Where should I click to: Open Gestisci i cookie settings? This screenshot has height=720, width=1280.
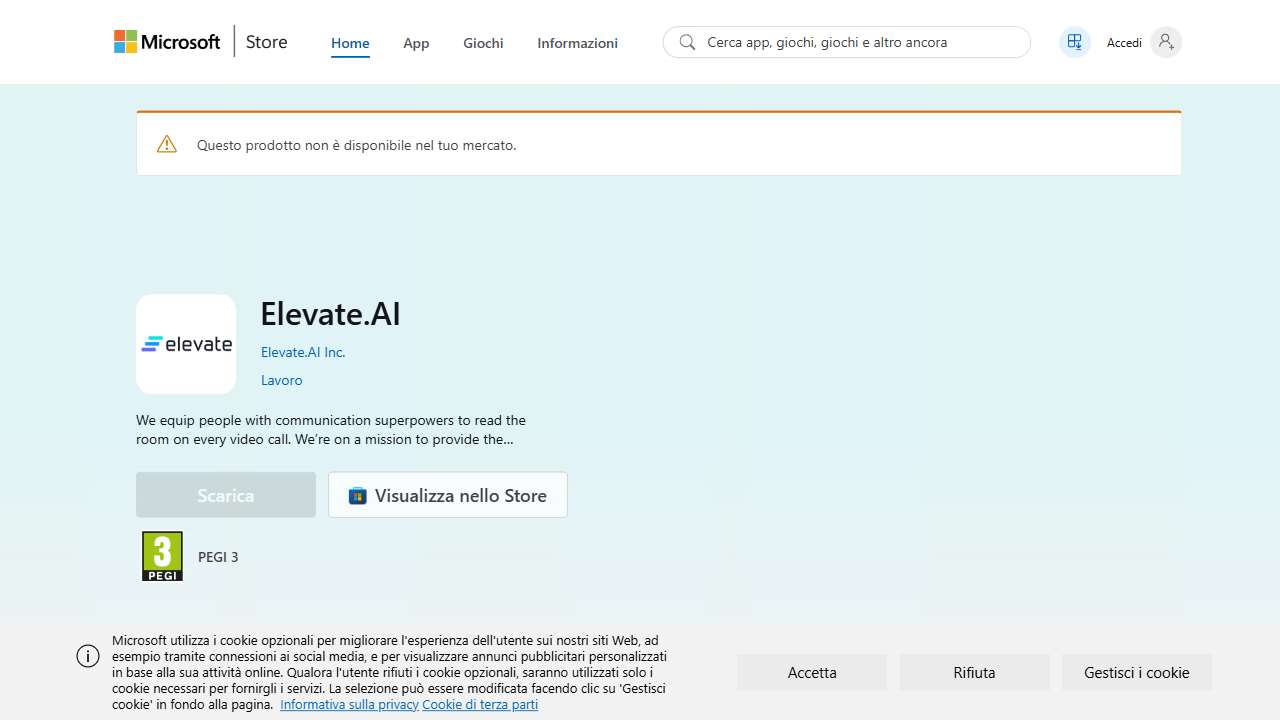pos(1136,672)
